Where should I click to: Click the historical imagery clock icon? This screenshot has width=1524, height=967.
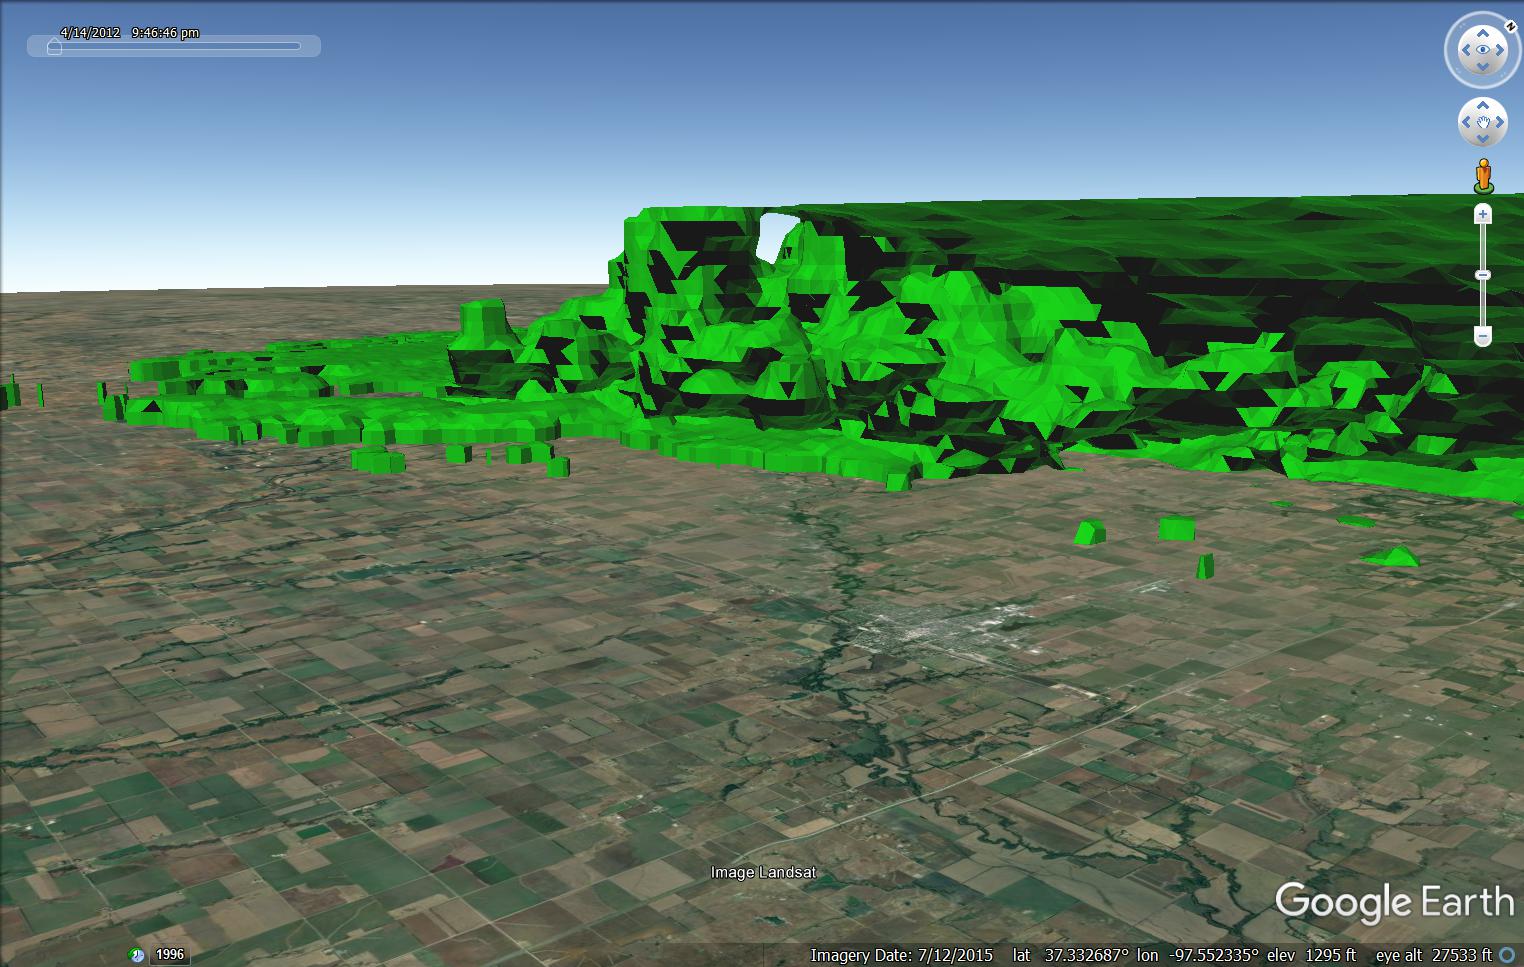[x=135, y=955]
